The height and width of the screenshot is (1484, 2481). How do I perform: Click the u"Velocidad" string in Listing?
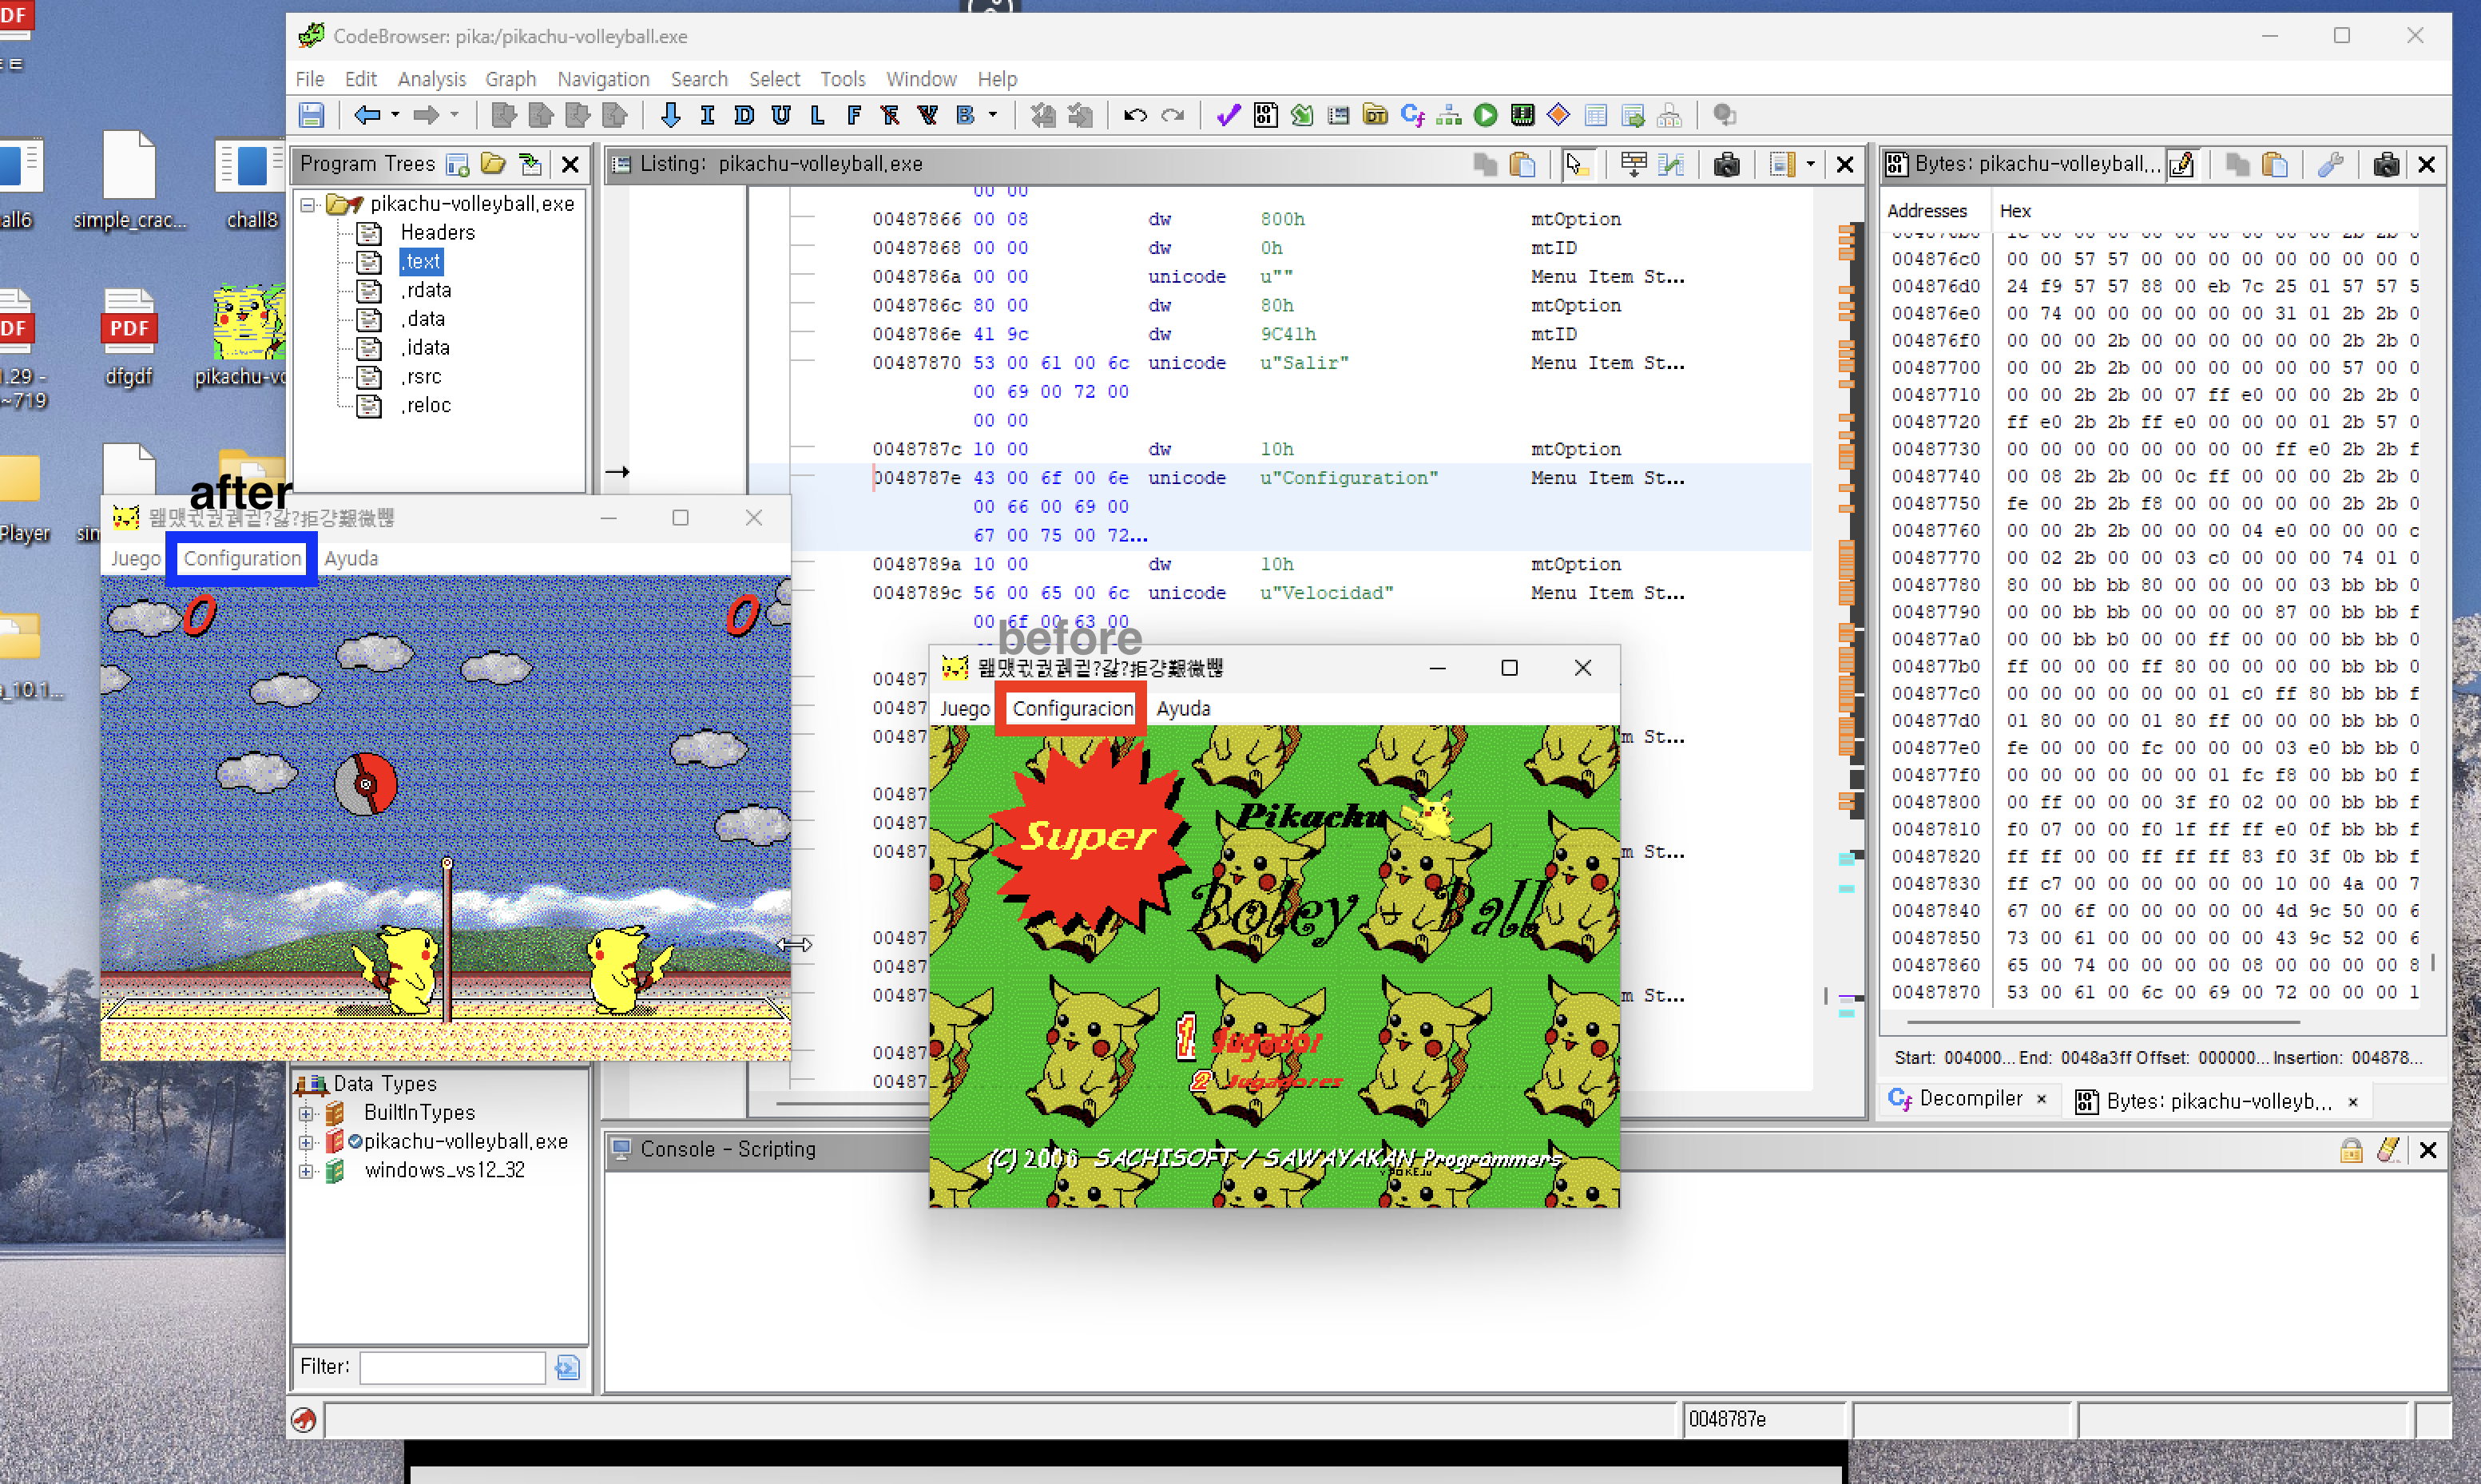point(1326,594)
